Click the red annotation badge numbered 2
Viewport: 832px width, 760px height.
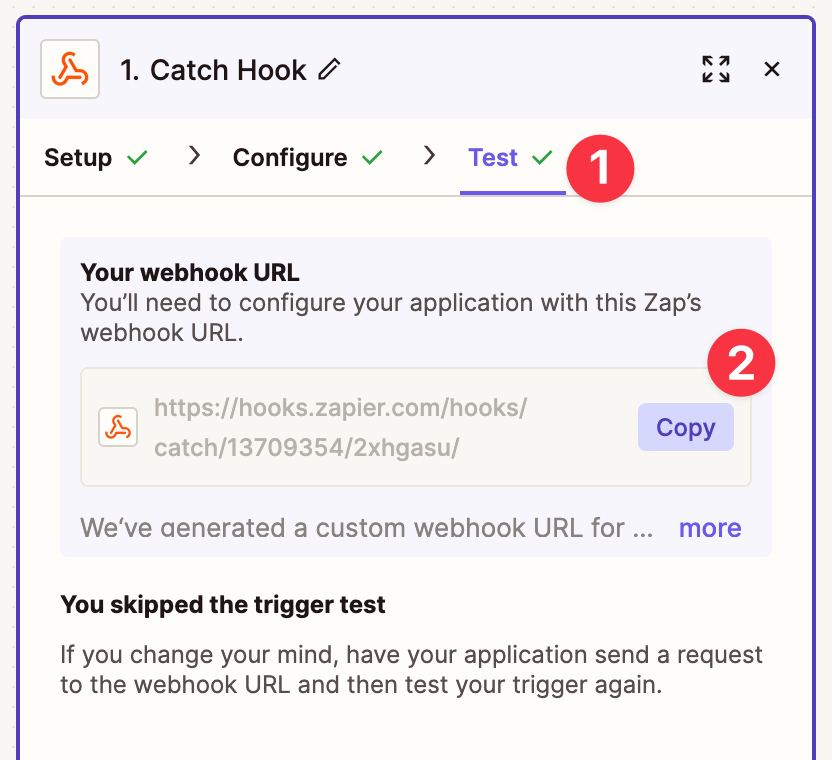pos(741,365)
